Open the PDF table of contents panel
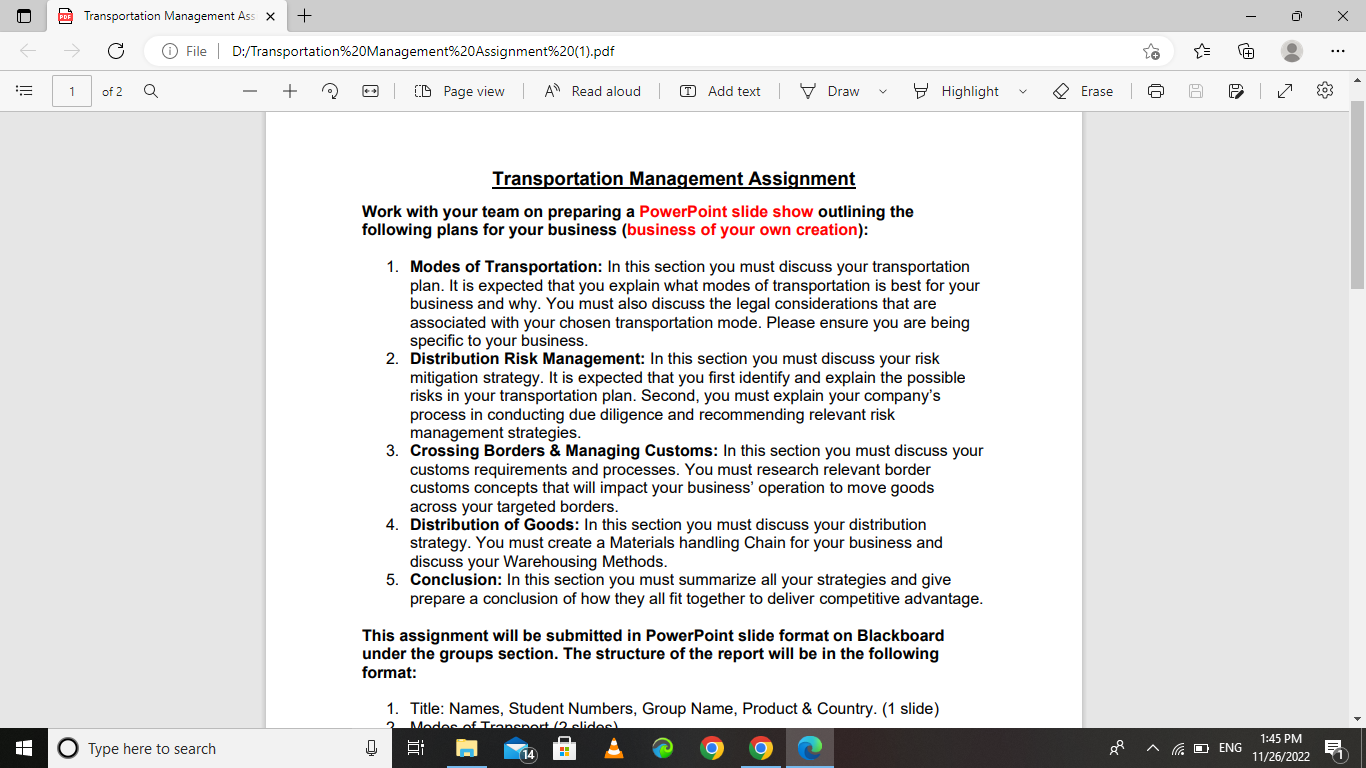The width and height of the screenshot is (1366, 768). 24,91
